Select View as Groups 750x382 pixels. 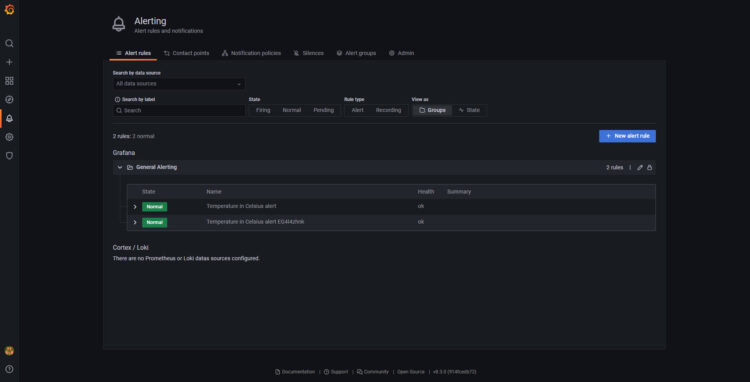[432, 110]
